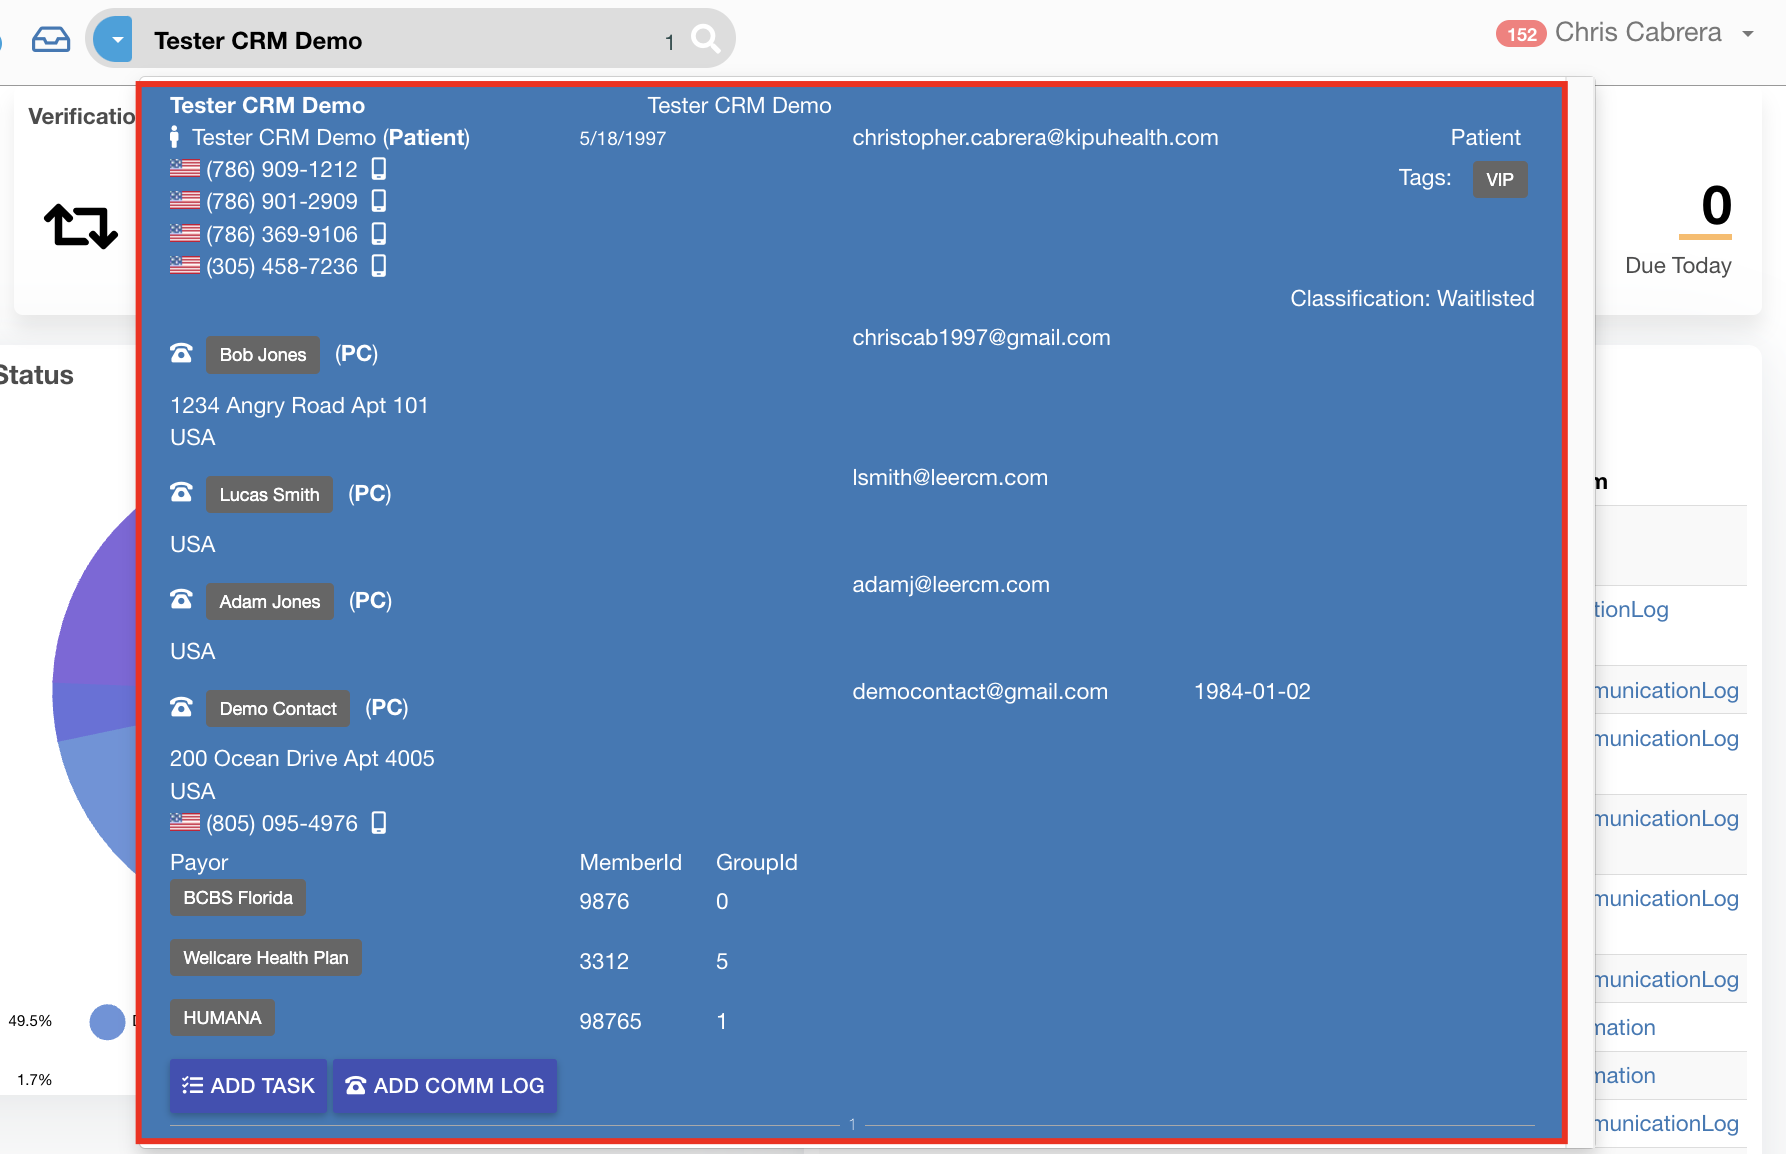The width and height of the screenshot is (1786, 1154).
Task: Click the magnifying glass search icon
Action: (x=706, y=40)
